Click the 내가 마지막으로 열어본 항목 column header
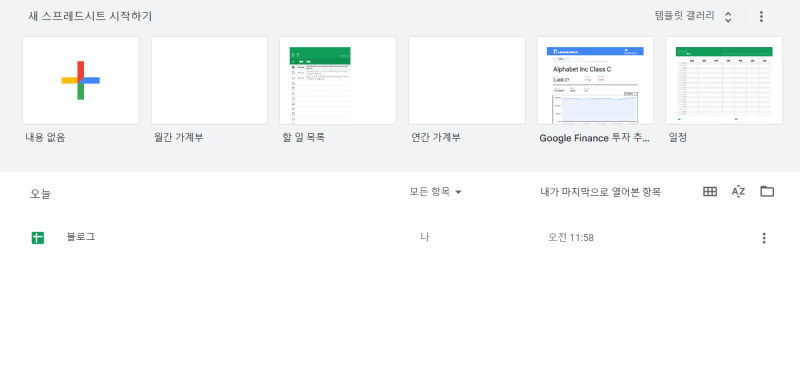The height and width of the screenshot is (383, 800). point(601,192)
